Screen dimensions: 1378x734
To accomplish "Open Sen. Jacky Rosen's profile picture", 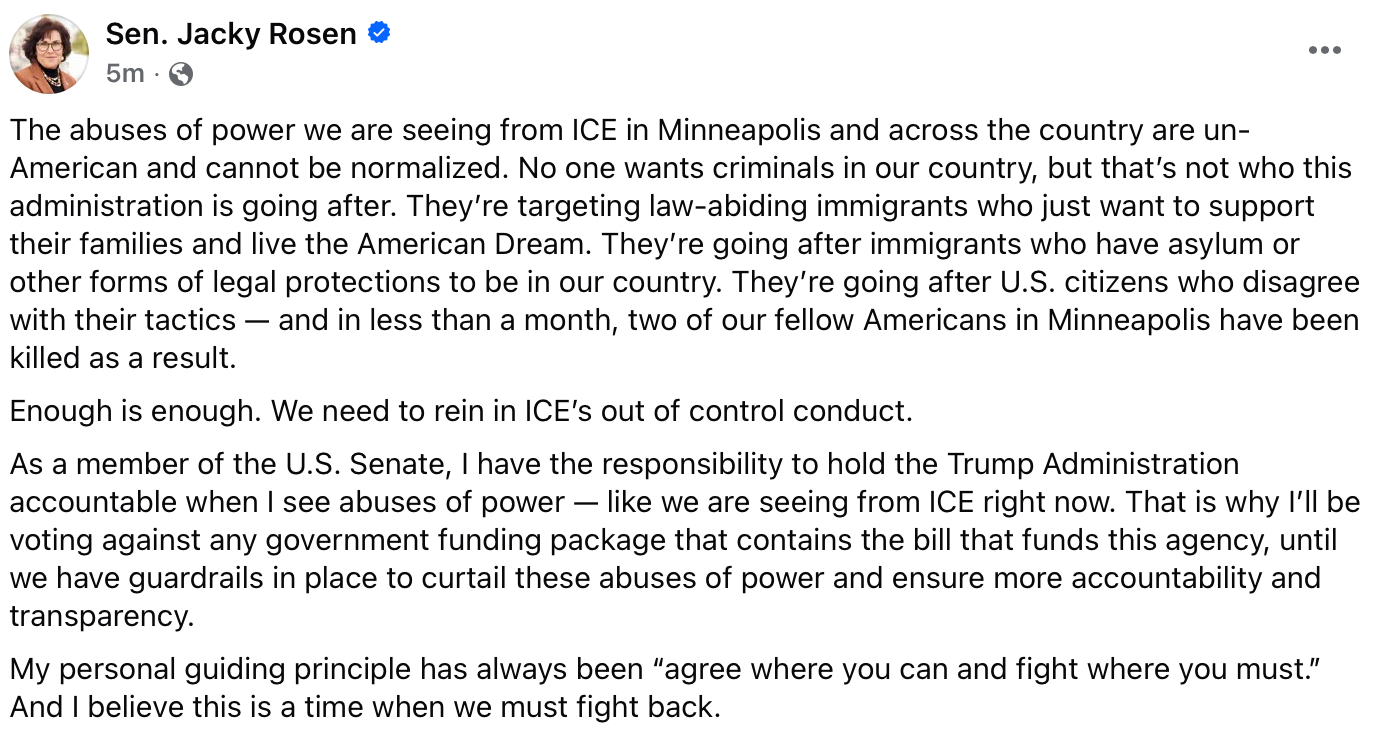I will [49, 54].
